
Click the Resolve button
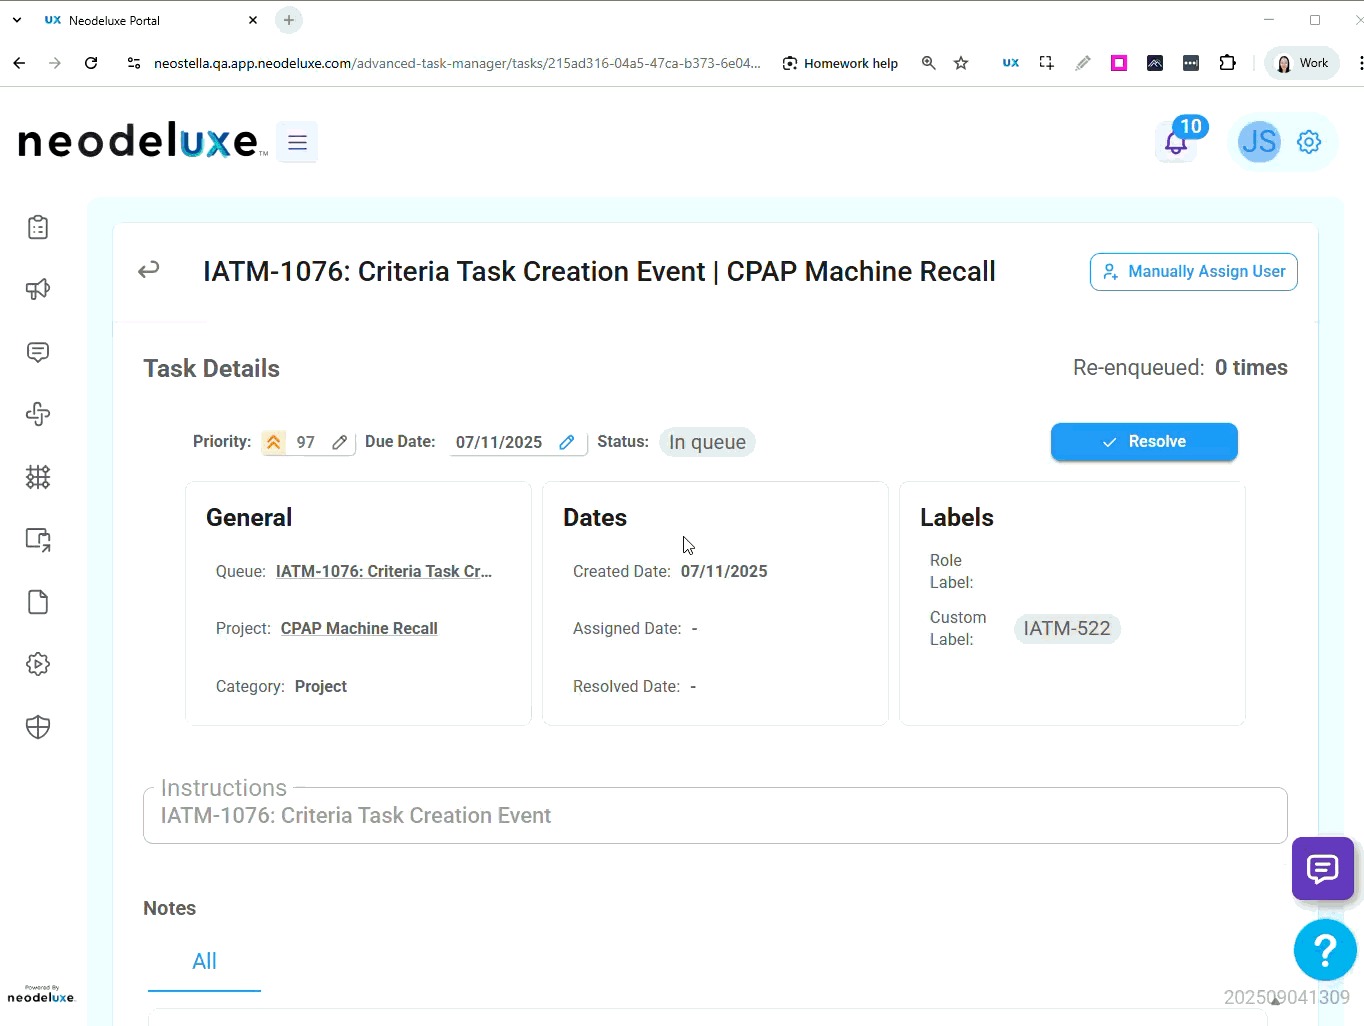coord(1144,442)
